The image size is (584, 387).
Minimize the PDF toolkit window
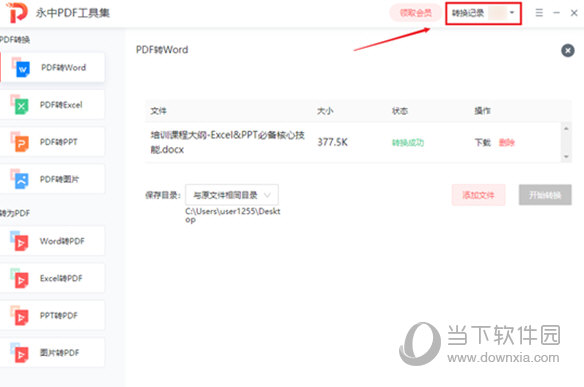[556, 13]
